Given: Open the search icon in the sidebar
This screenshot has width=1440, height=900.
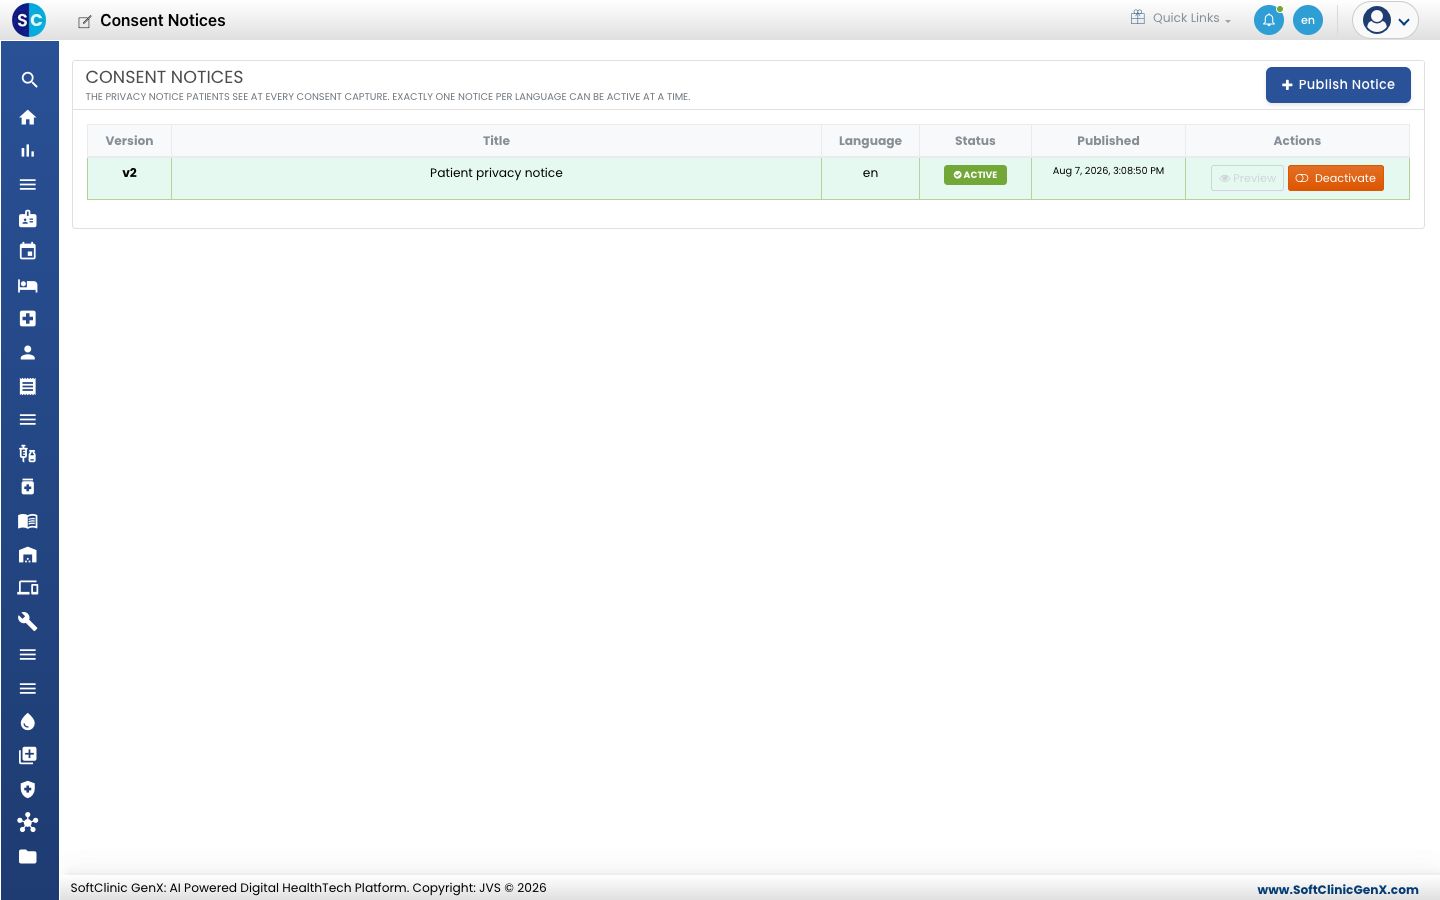Looking at the screenshot, I should point(29,80).
